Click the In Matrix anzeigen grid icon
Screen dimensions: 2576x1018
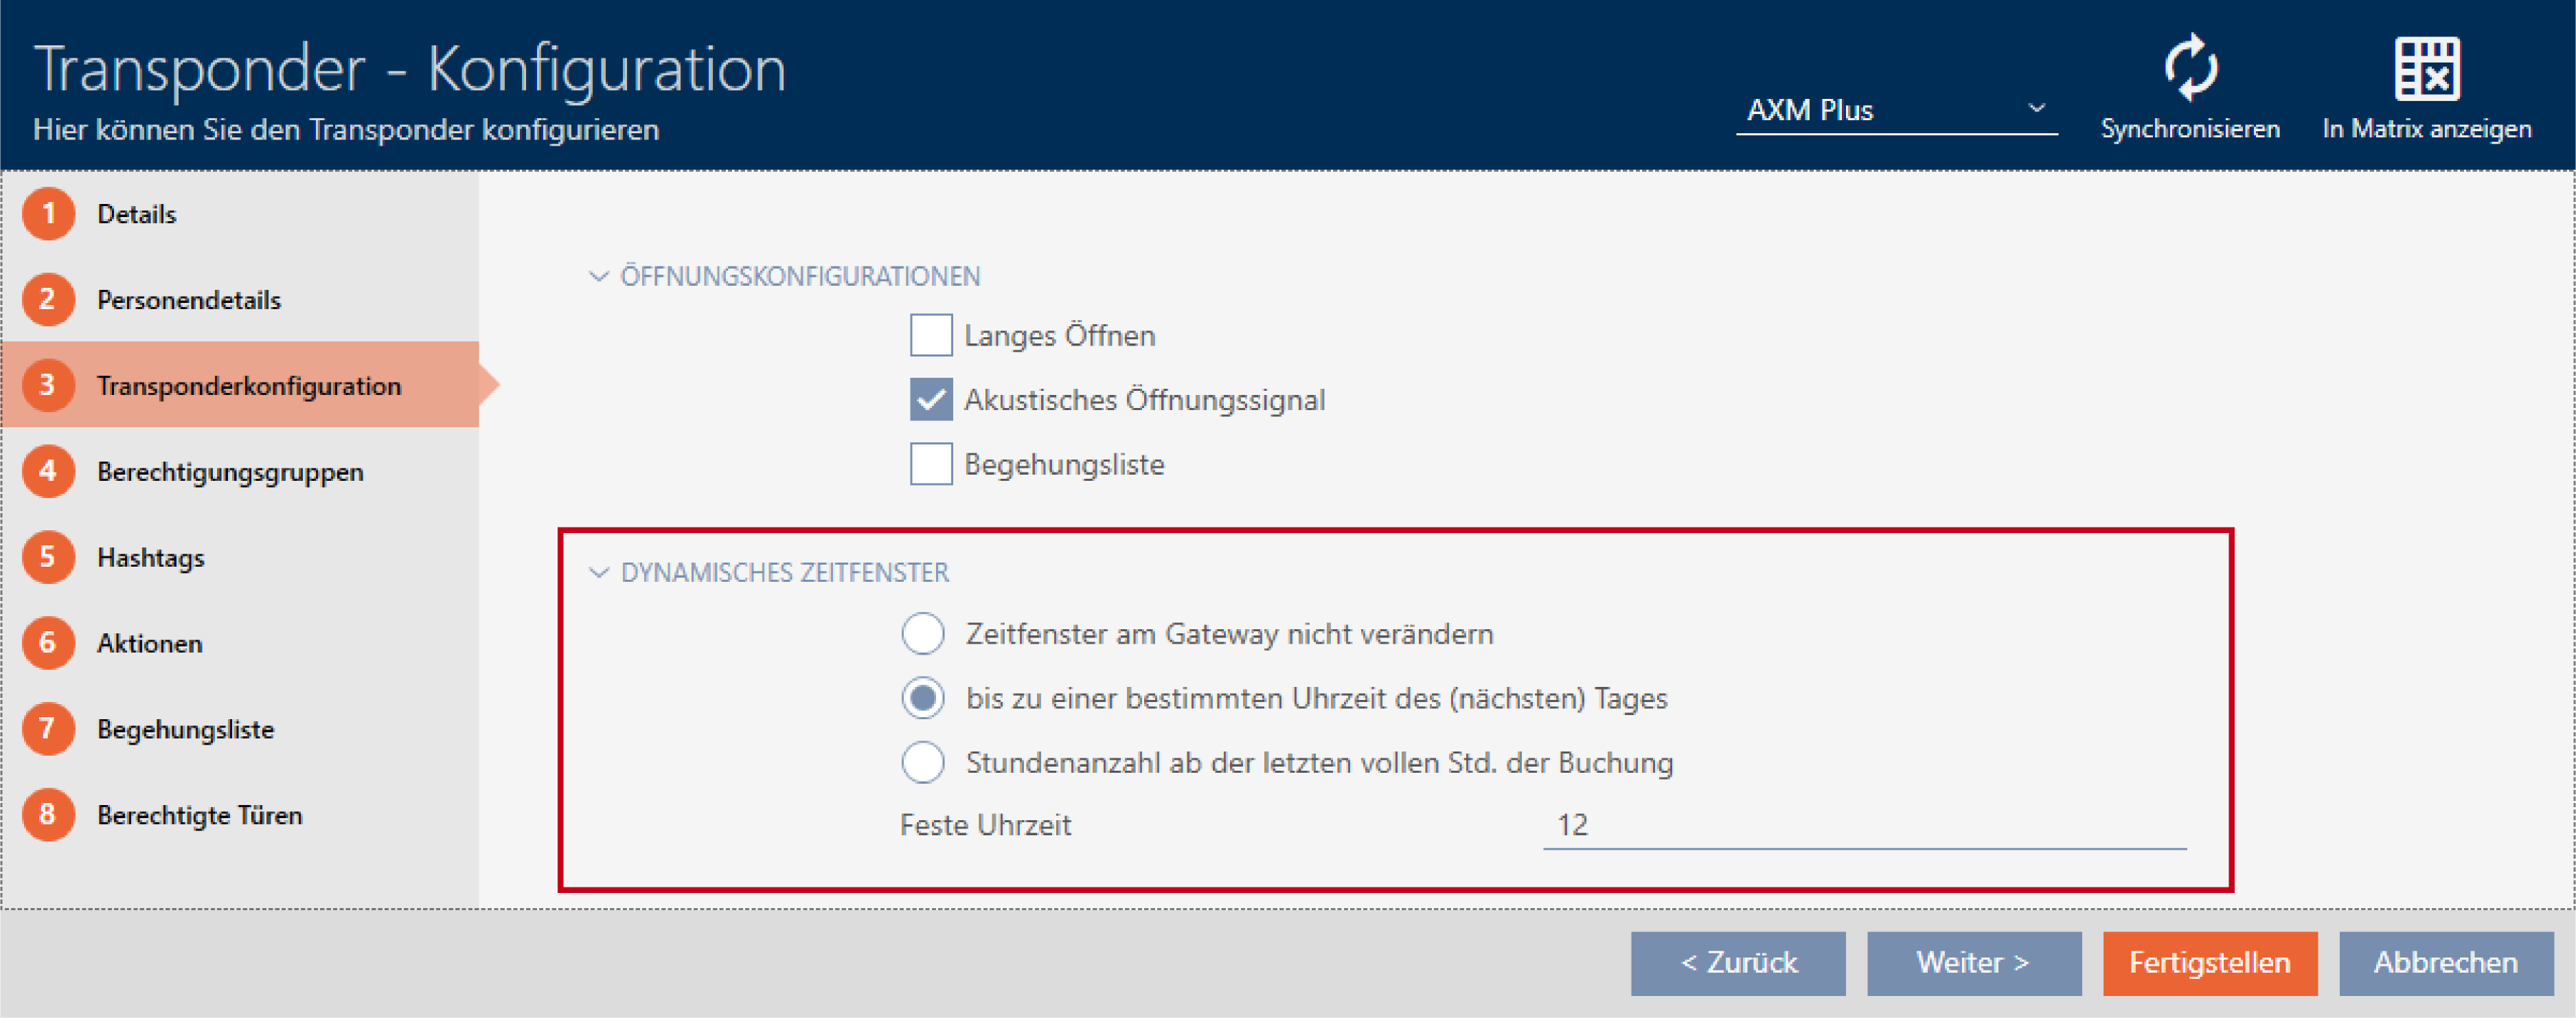2427,68
